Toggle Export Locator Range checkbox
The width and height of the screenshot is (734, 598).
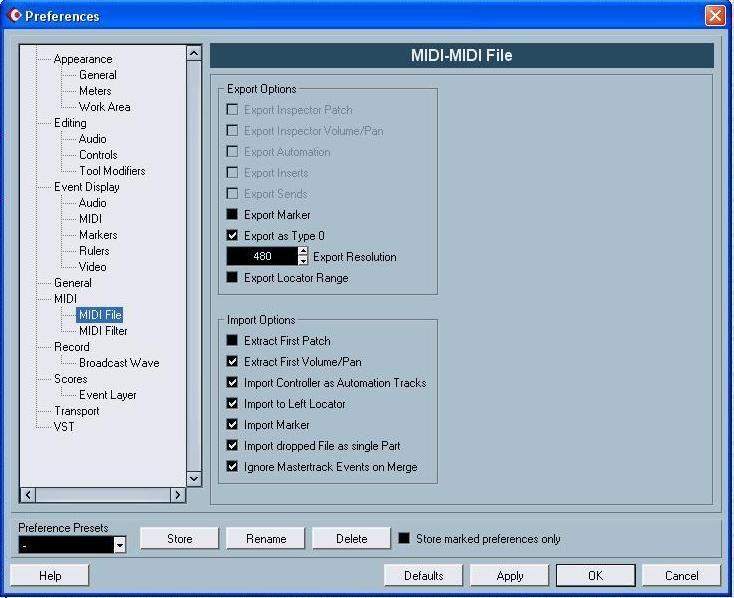[x=232, y=277]
